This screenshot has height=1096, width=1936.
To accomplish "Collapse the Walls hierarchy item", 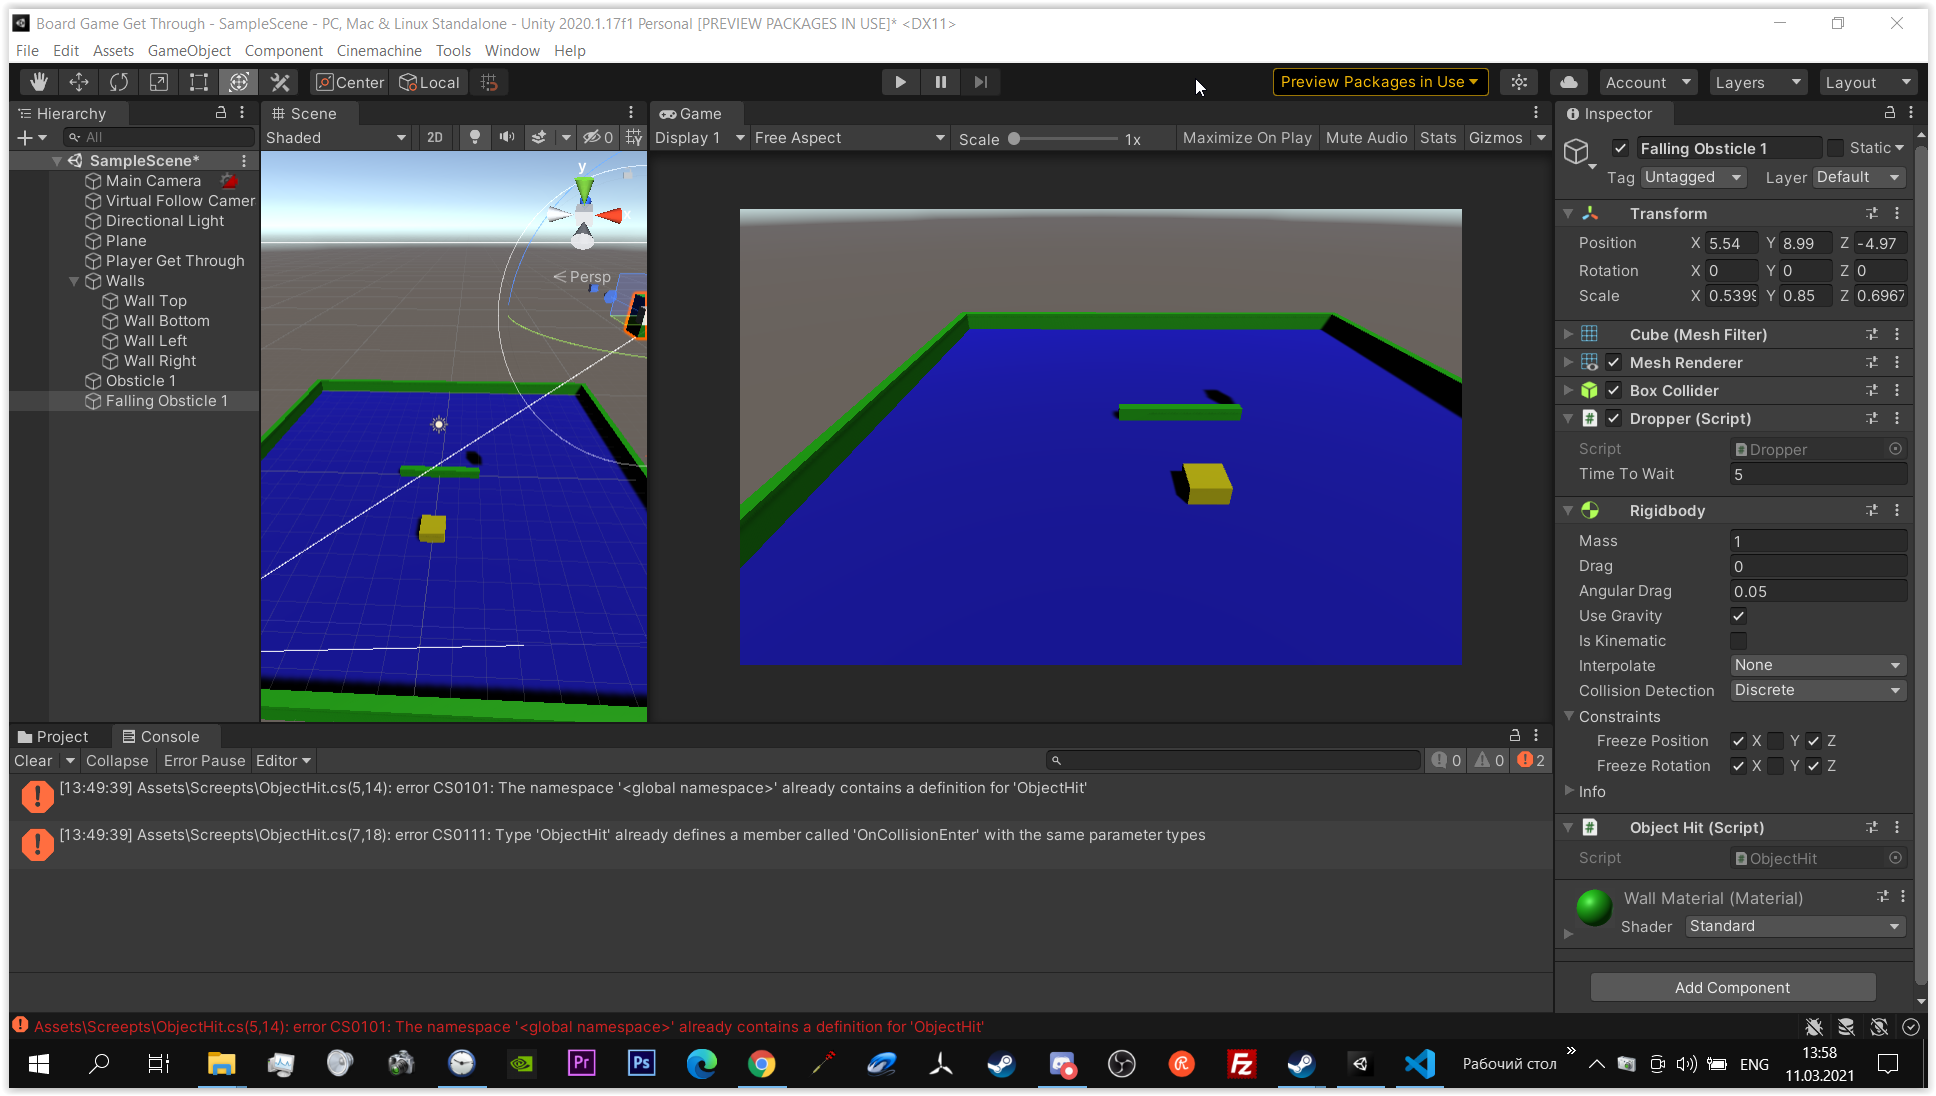I will (74, 281).
